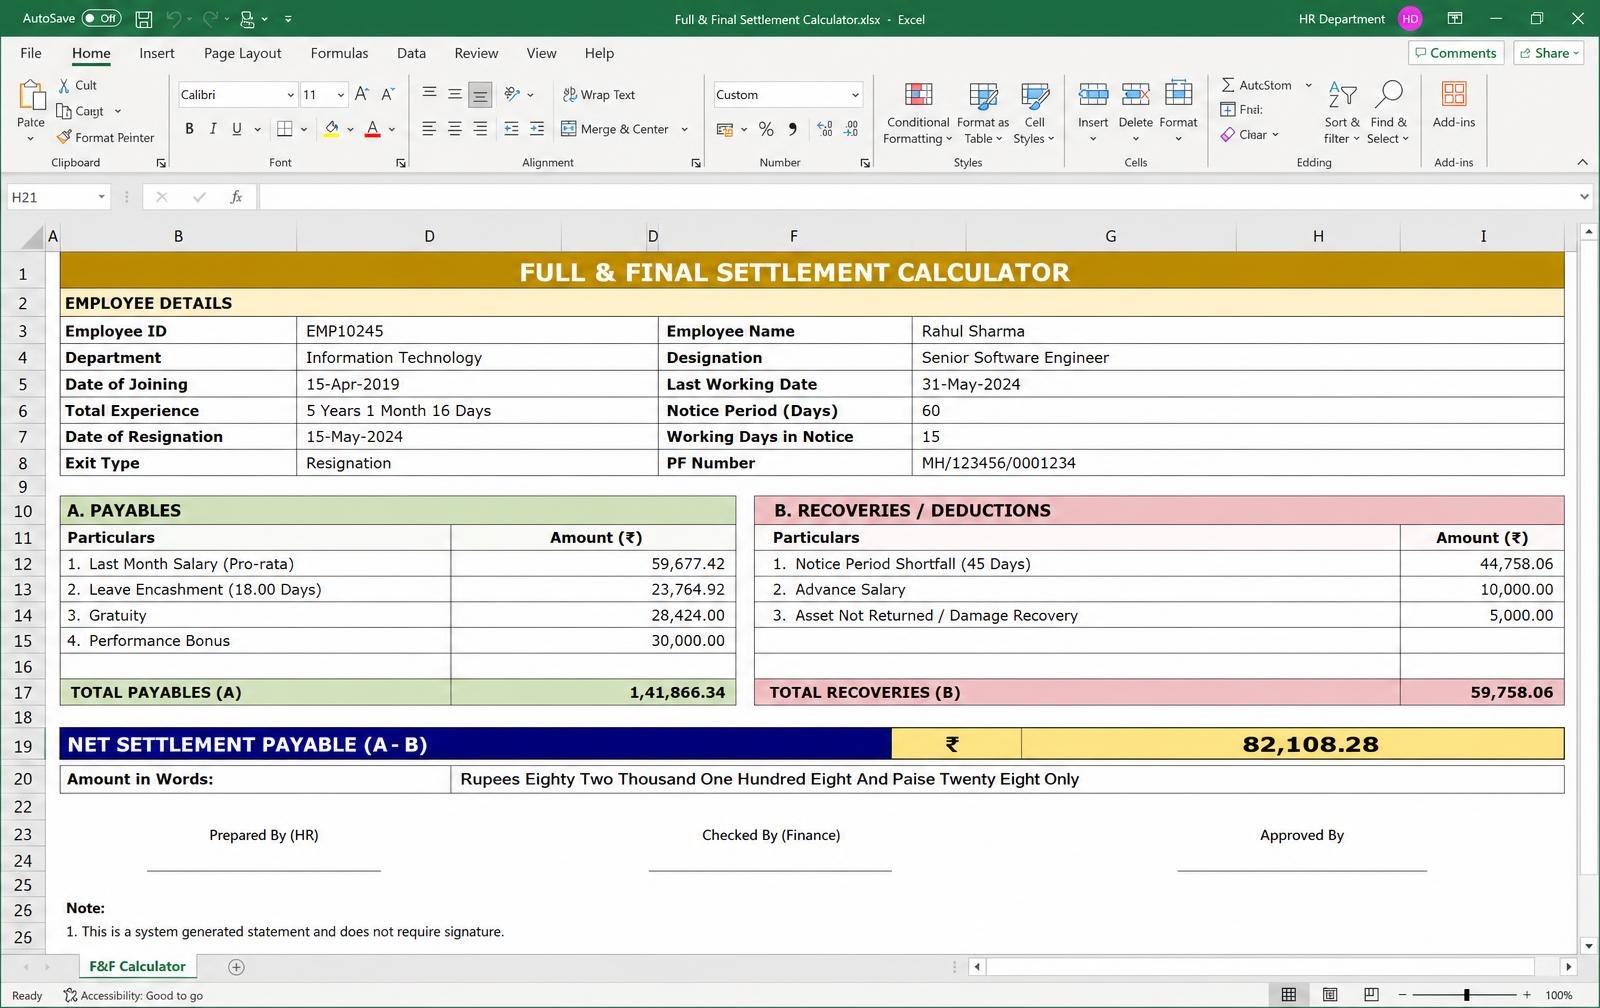Viewport: 1600px width, 1008px height.
Task: Click the vertical scrollbar down arrow
Action: tap(1589, 945)
